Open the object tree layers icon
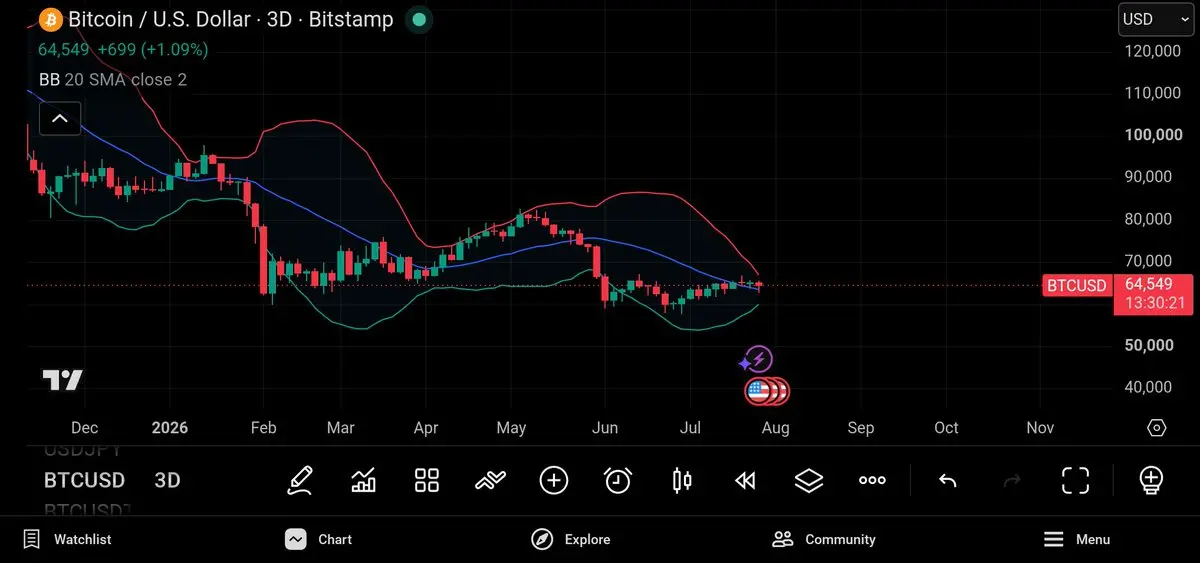 click(808, 480)
